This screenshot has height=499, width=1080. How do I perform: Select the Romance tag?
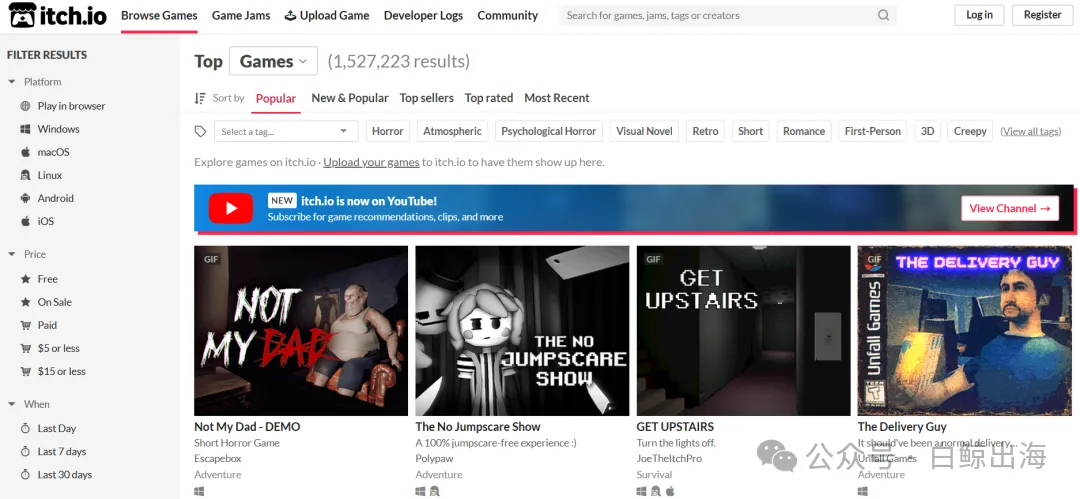point(804,131)
